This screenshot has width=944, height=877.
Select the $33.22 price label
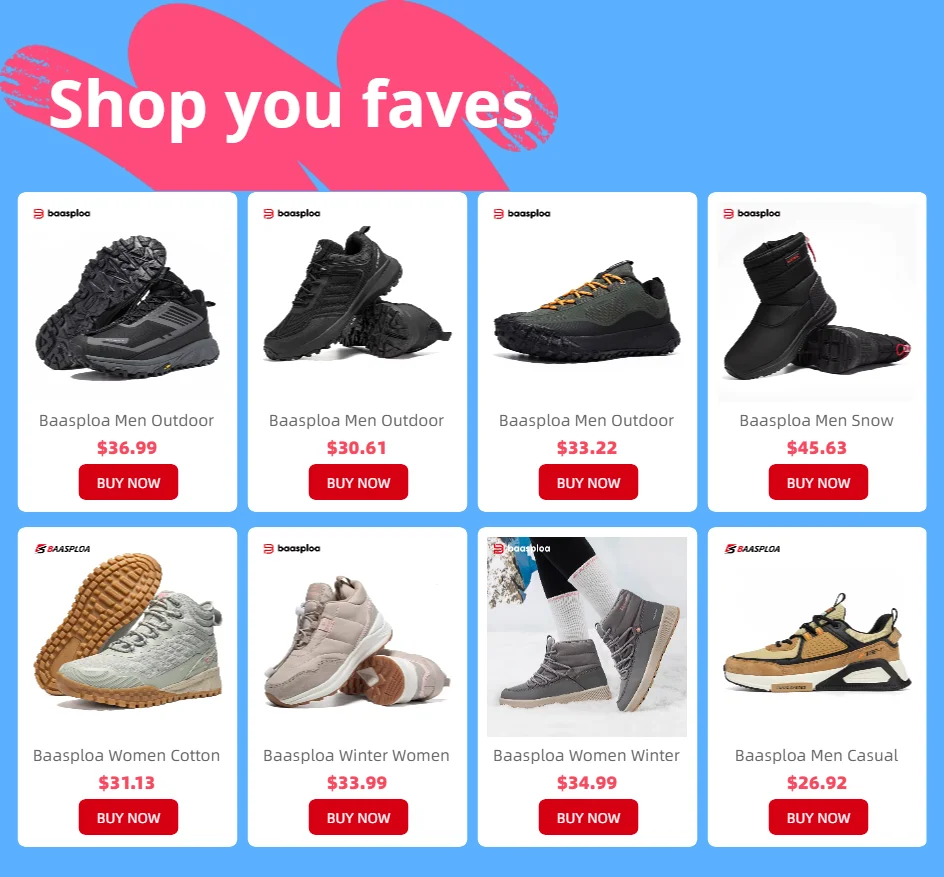pos(587,448)
